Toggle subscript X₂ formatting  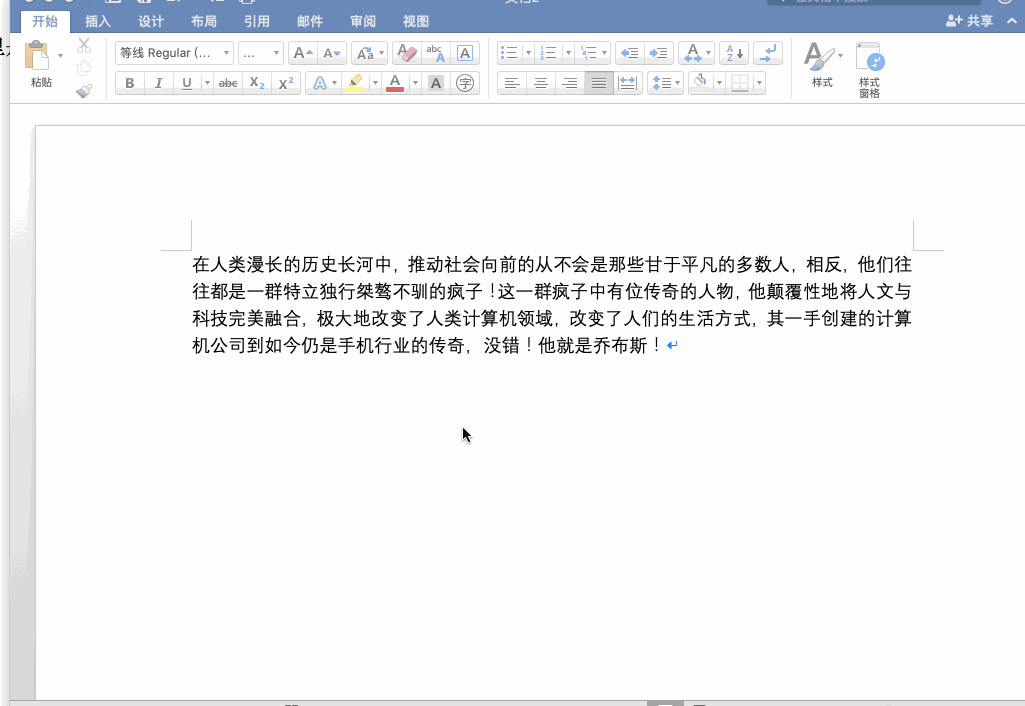(x=257, y=83)
